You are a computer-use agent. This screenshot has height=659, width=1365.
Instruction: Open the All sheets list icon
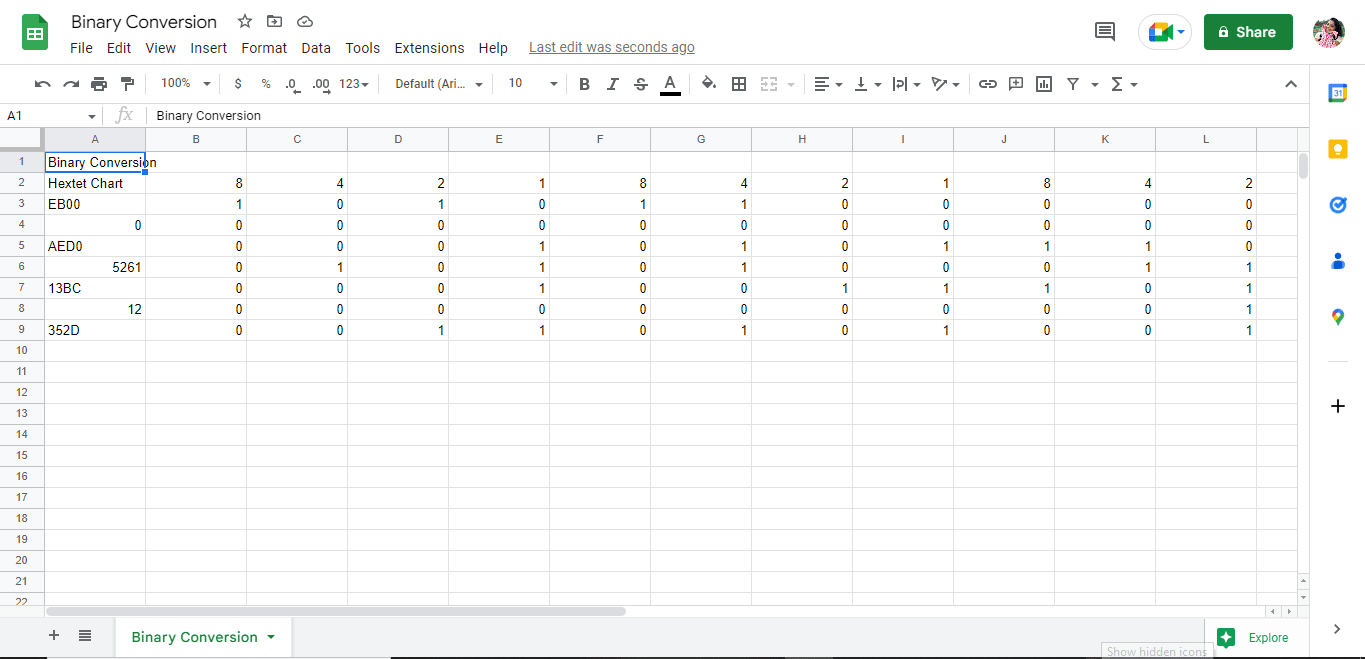(x=85, y=636)
